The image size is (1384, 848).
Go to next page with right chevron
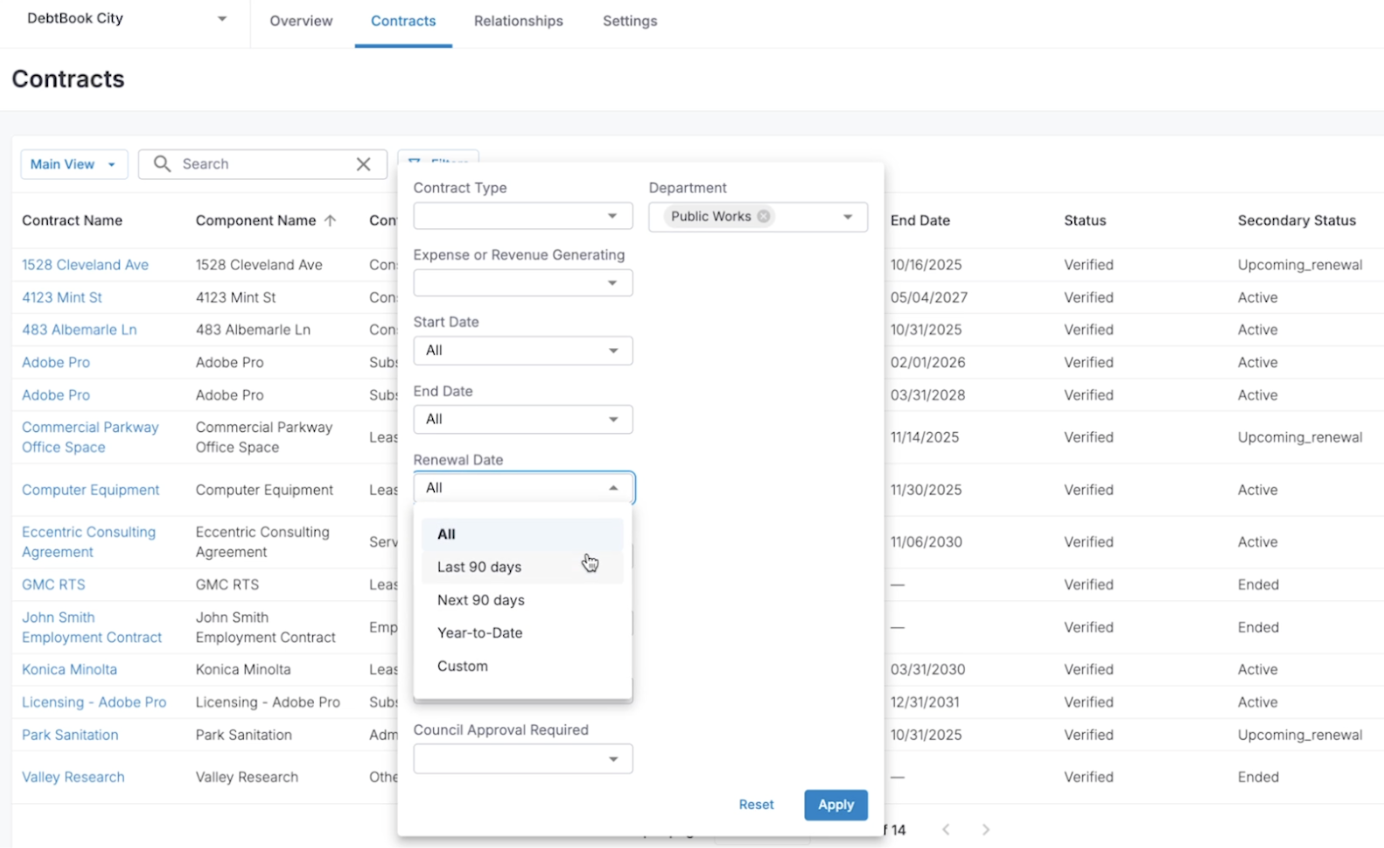point(987,829)
